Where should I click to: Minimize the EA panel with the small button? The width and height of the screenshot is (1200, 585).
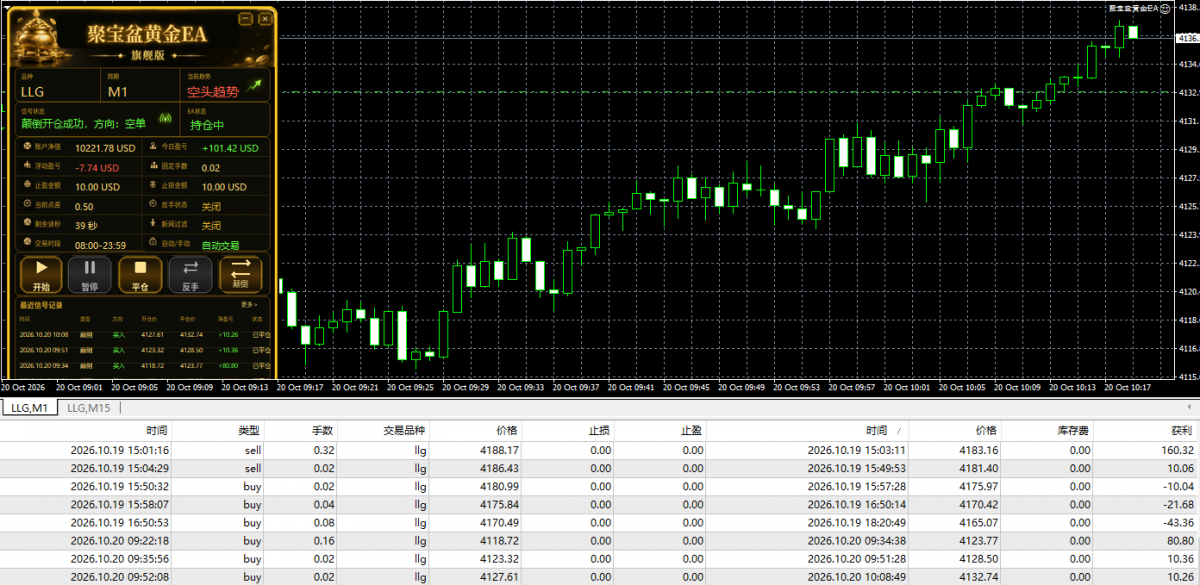(x=248, y=19)
